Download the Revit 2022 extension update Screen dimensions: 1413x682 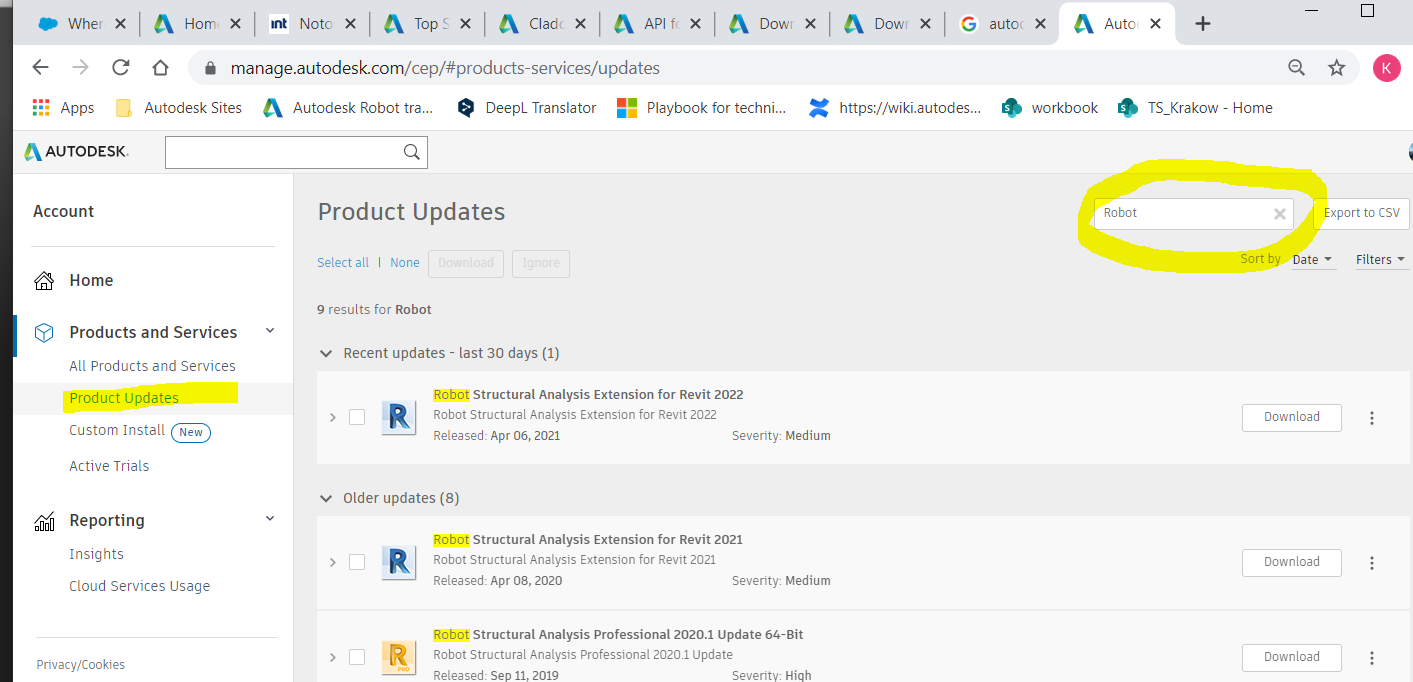coord(1291,417)
